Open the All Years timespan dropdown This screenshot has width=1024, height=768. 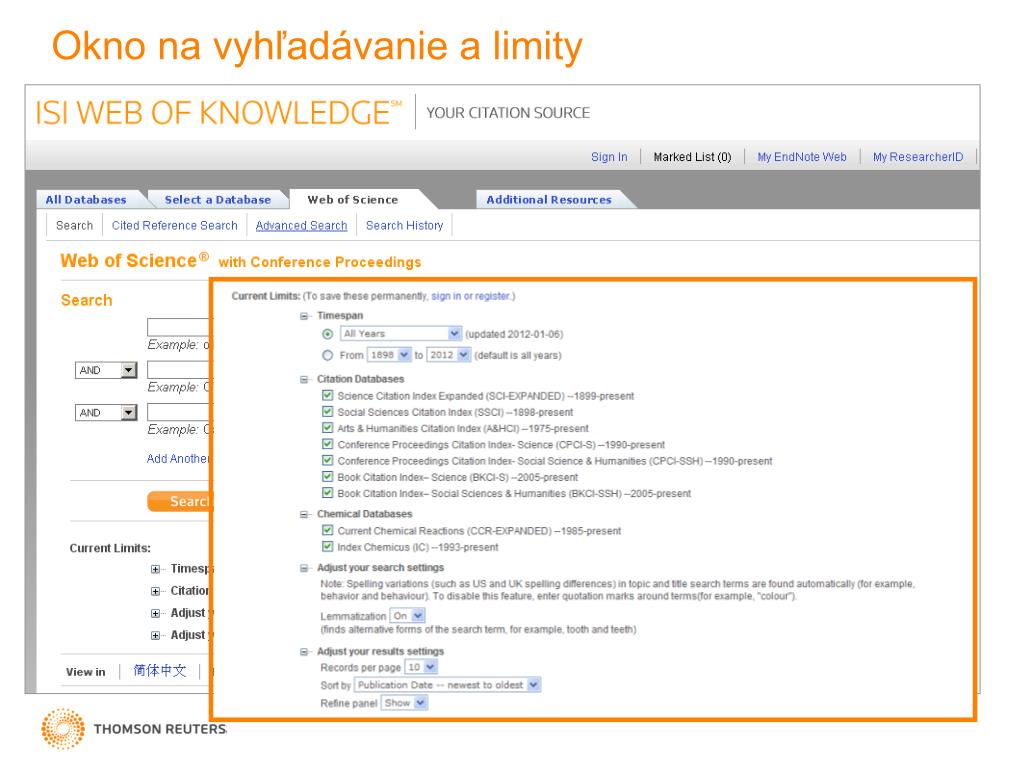(401, 334)
